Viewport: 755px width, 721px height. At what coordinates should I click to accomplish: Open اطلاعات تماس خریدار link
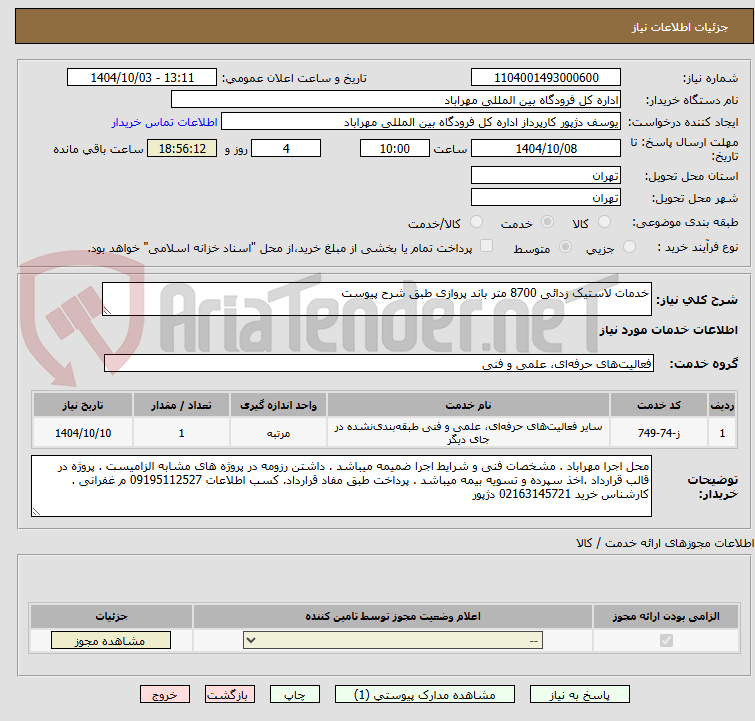pyautogui.click(x=165, y=122)
